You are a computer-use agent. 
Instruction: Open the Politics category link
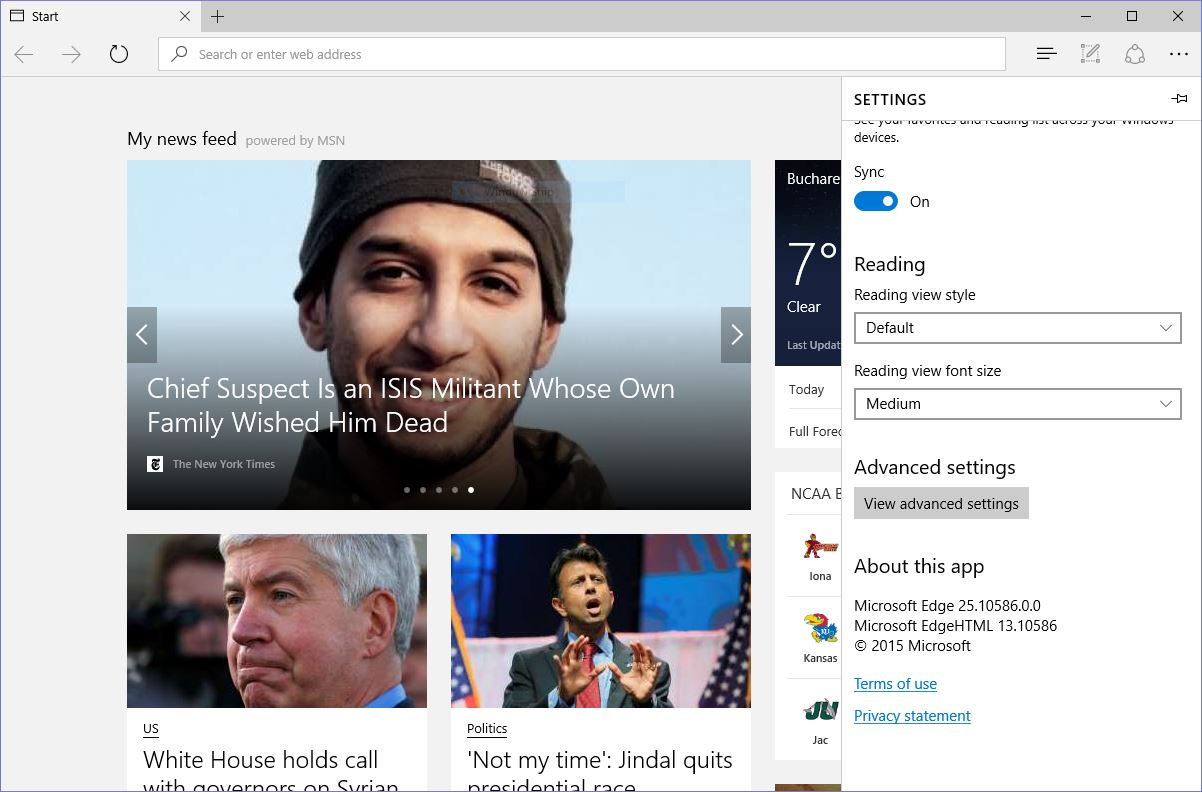pos(487,729)
